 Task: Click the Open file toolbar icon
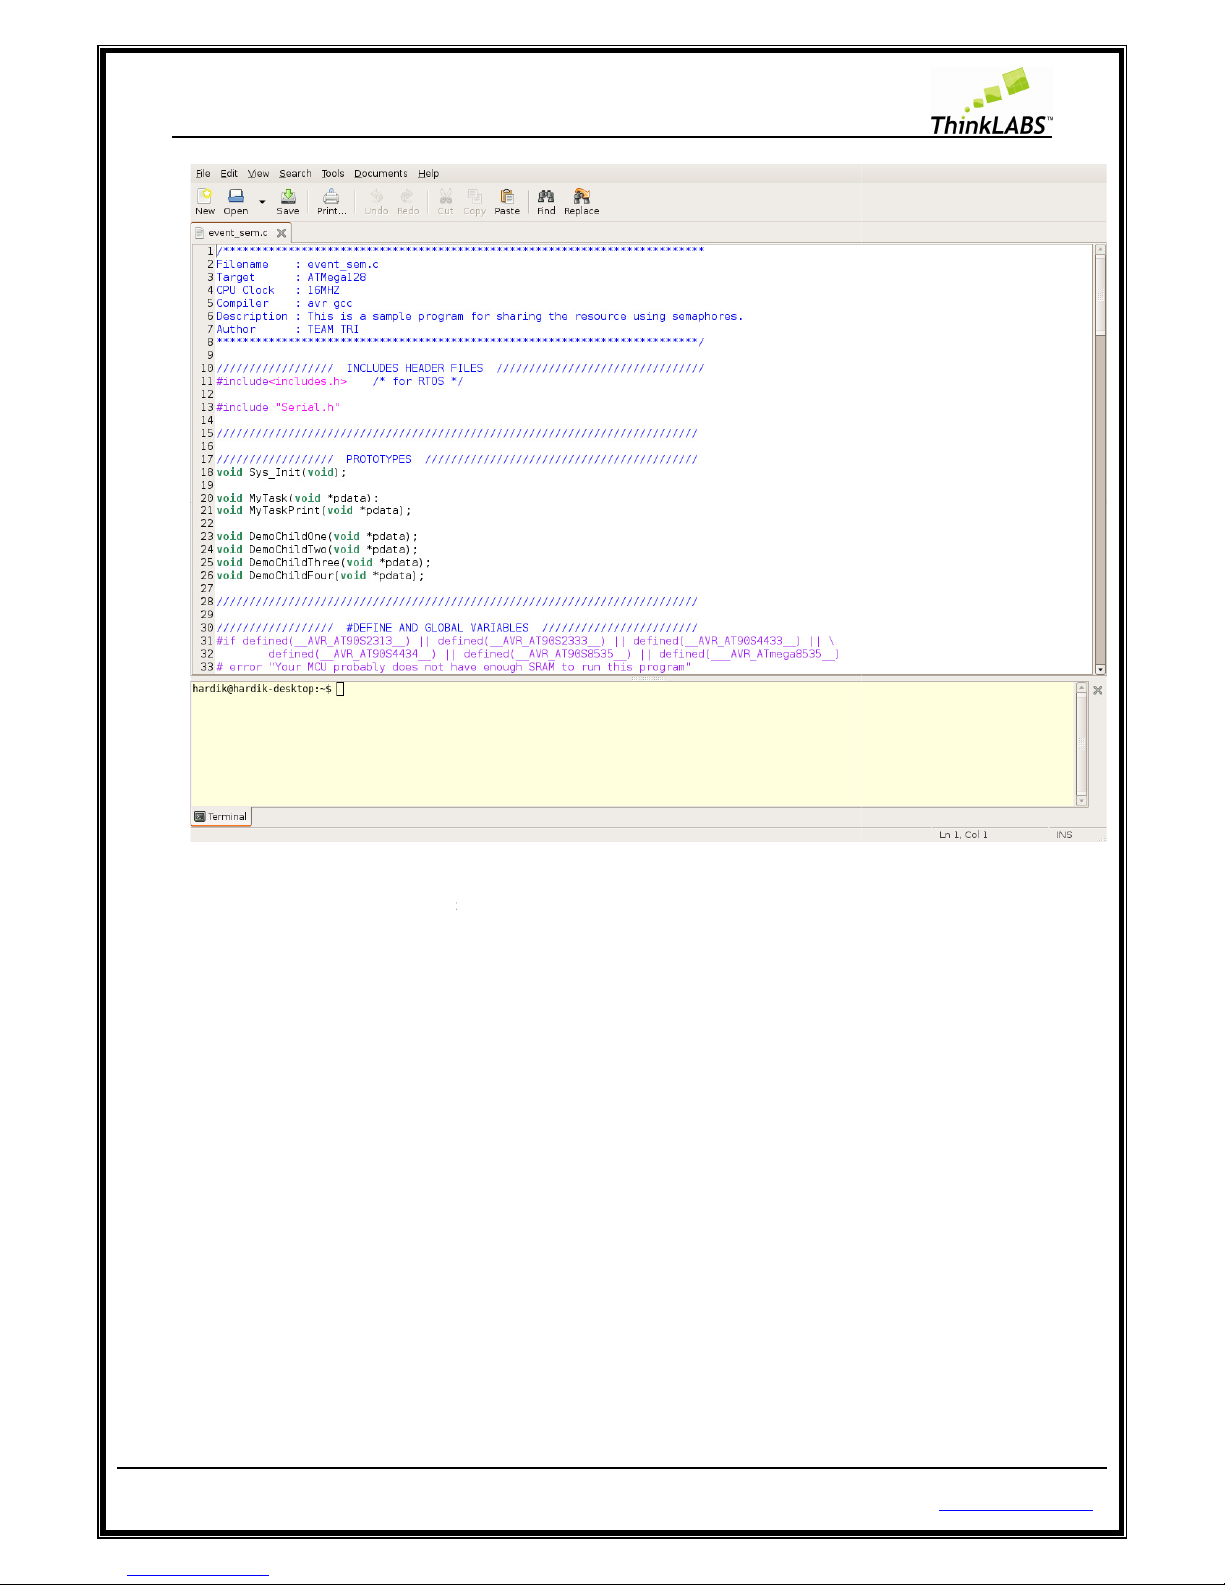[x=236, y=201]
